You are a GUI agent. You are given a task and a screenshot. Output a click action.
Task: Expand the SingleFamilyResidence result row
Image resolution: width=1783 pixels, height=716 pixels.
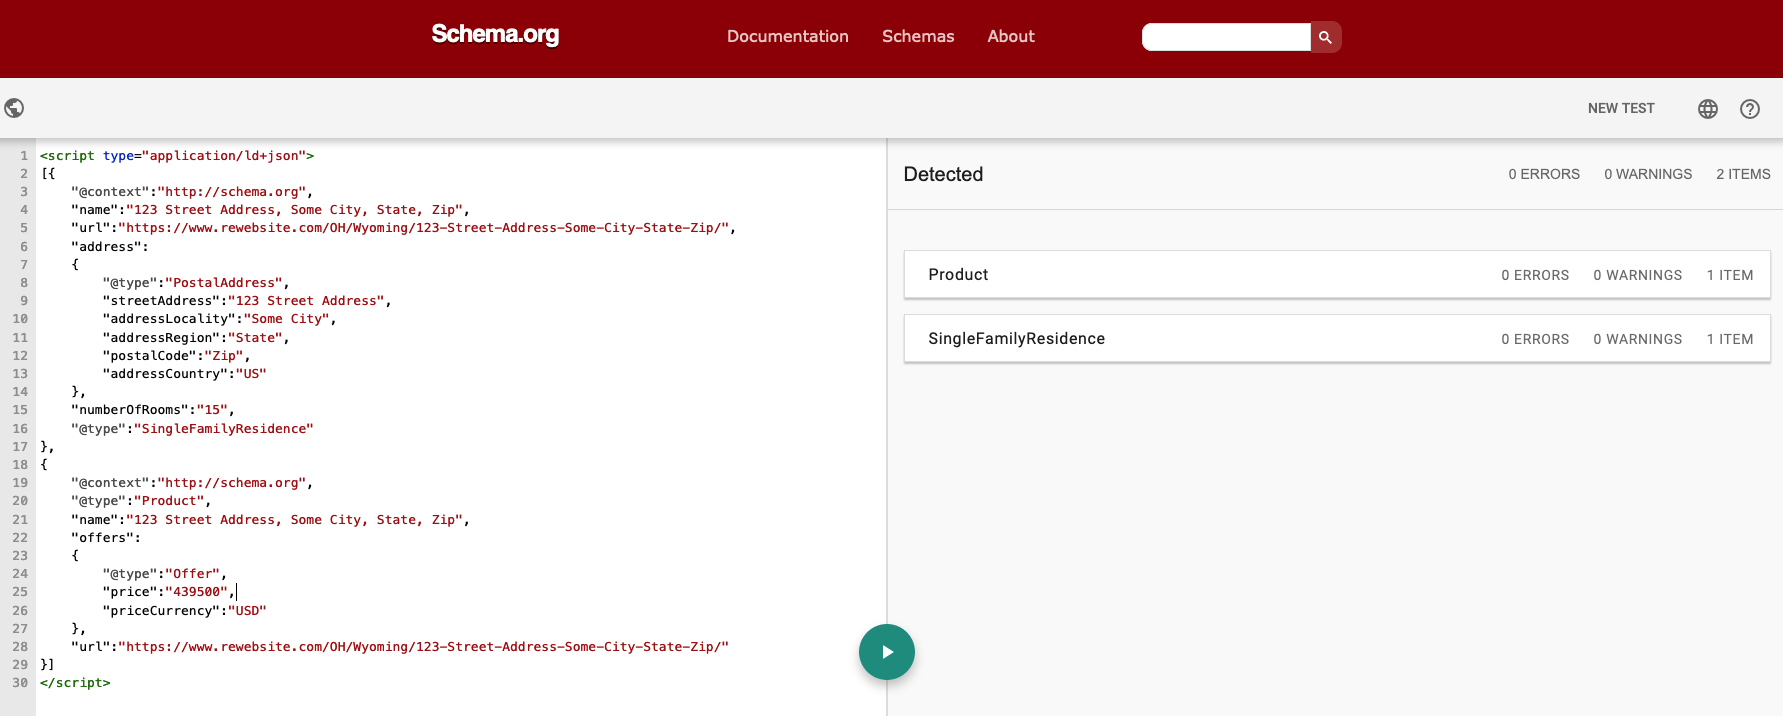1336,339
